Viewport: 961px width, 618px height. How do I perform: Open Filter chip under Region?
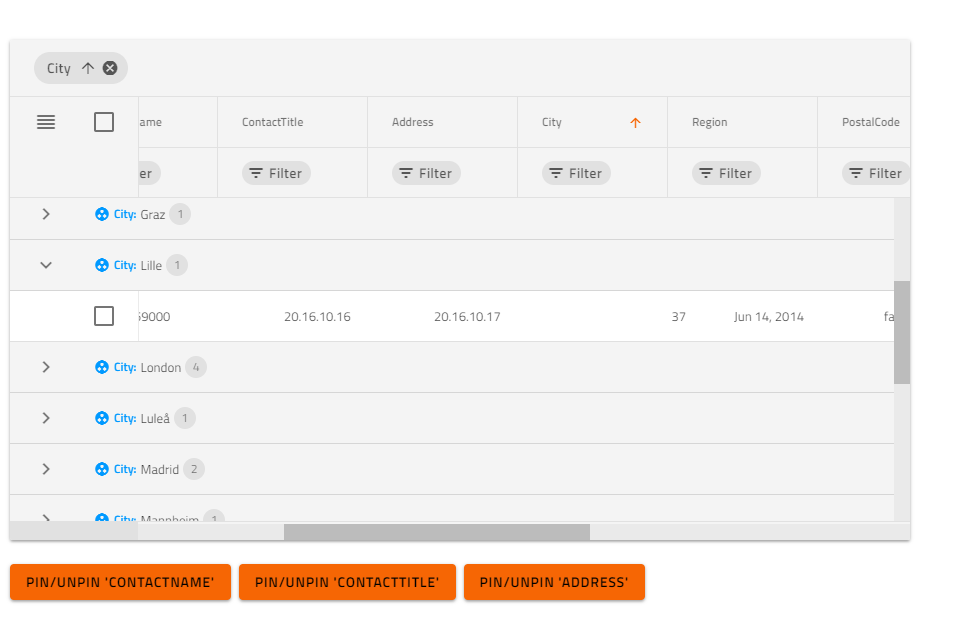coord(726,174)
